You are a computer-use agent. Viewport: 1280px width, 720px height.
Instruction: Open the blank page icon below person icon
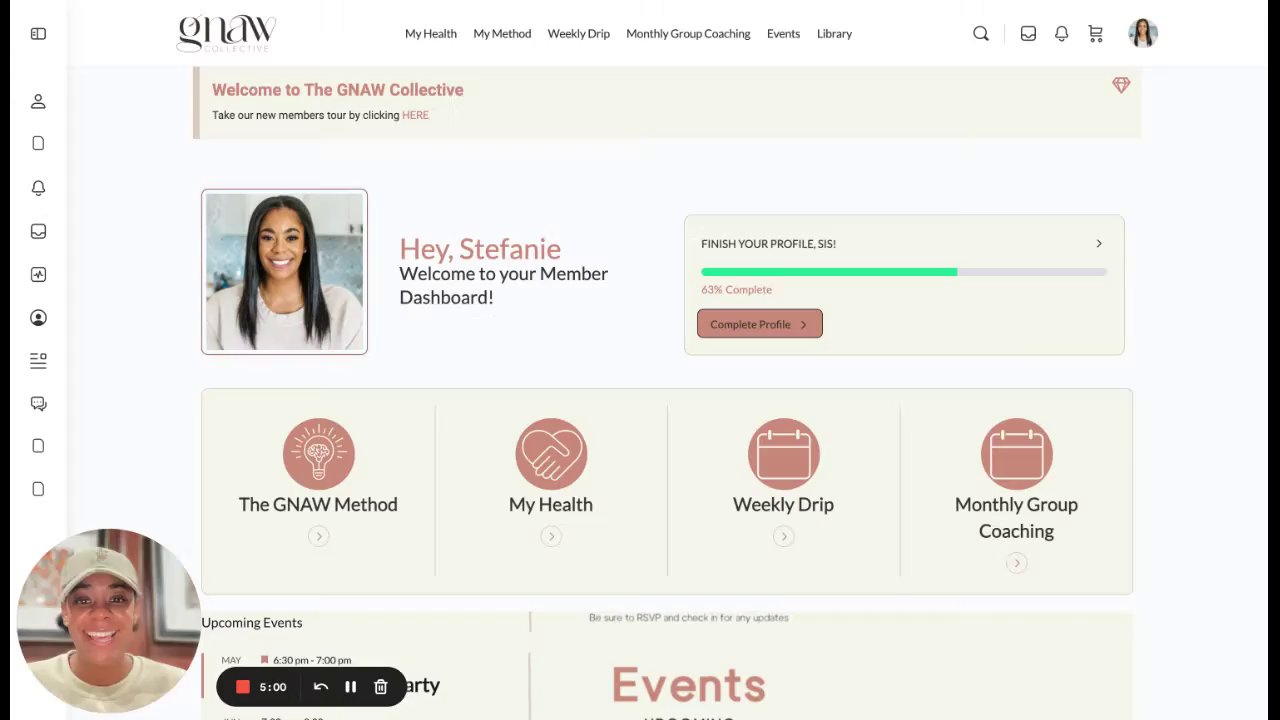[38, 144]
